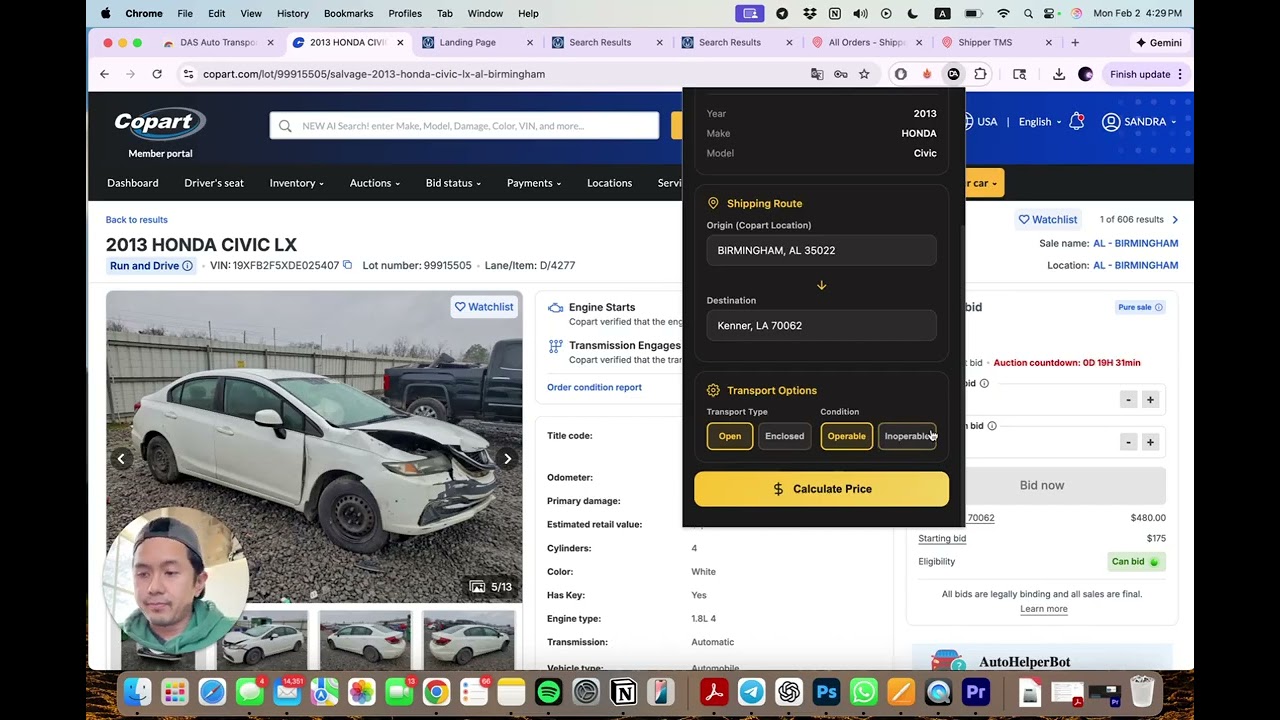Click Calculate Price button

tap(821, 489)
